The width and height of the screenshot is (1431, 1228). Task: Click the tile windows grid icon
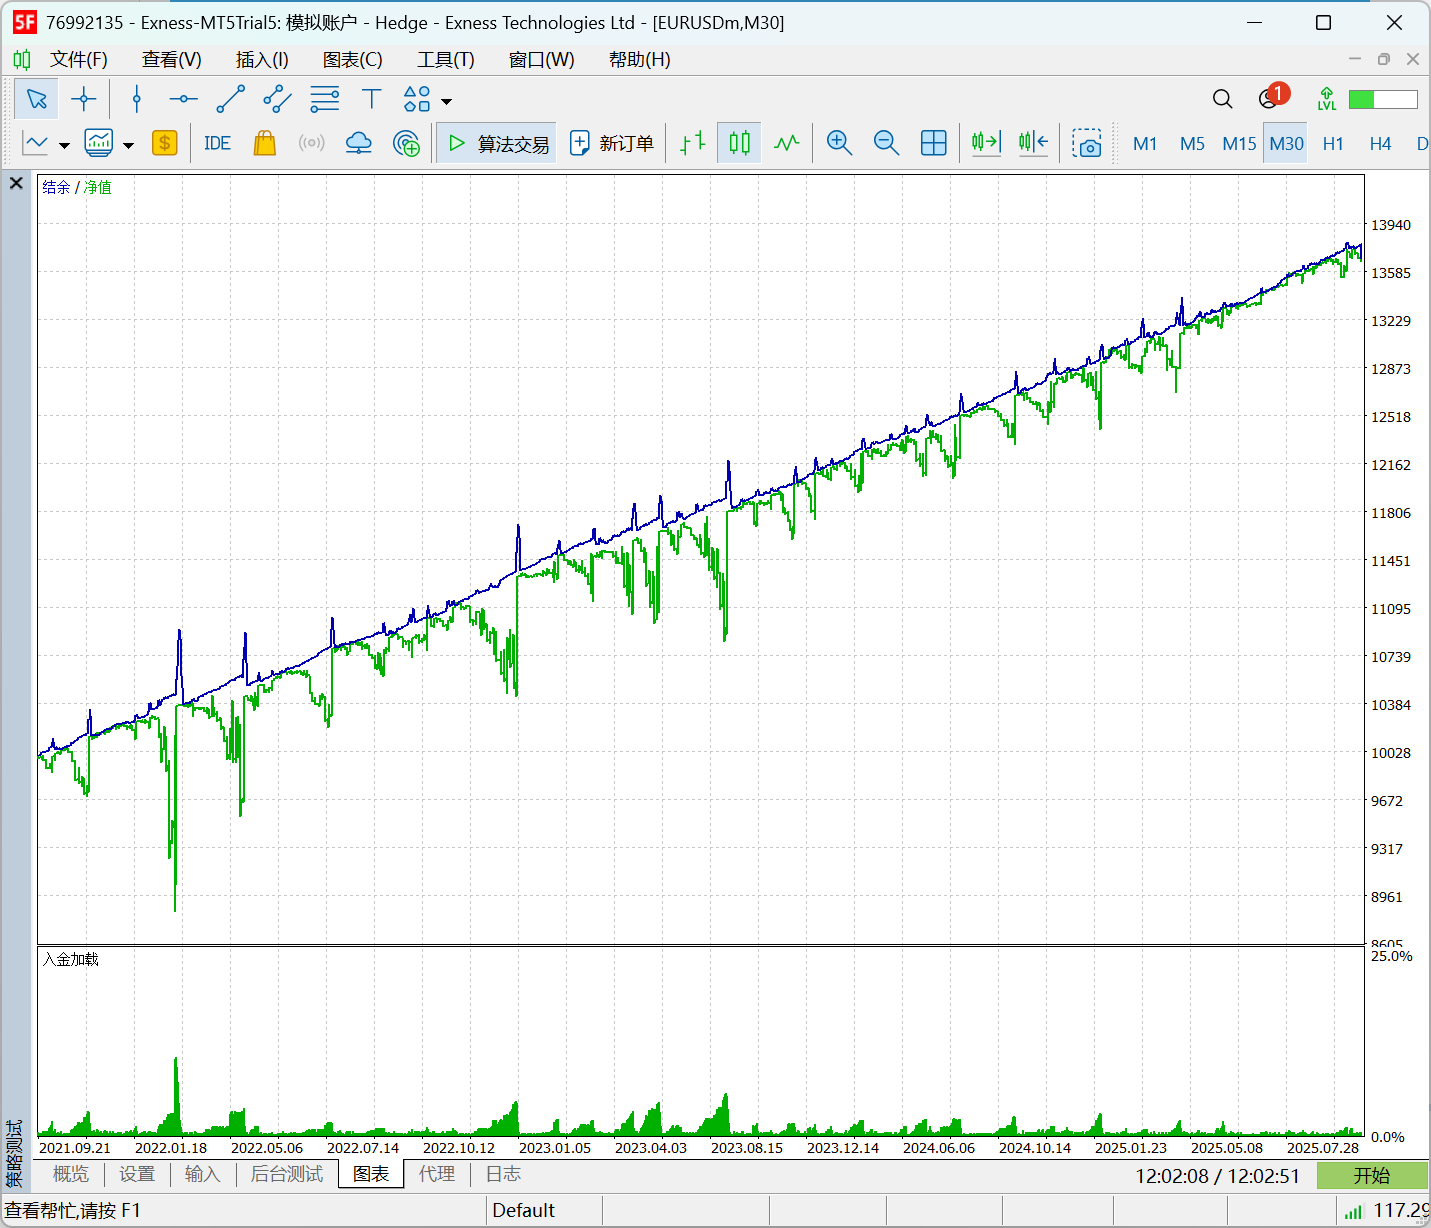point(933,143)
